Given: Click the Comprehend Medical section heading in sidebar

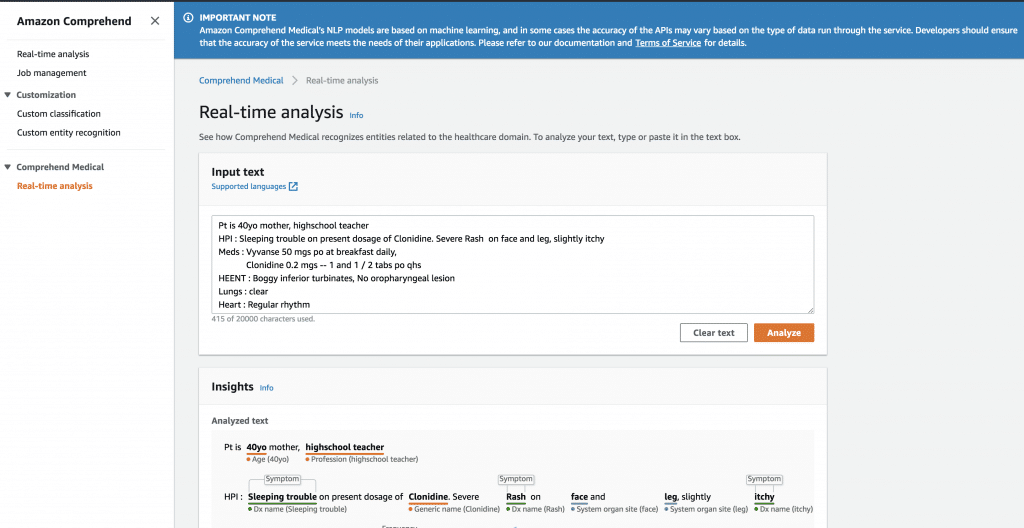Looking at the screenshot, I should pyautogui.click(x=60, y=167).
